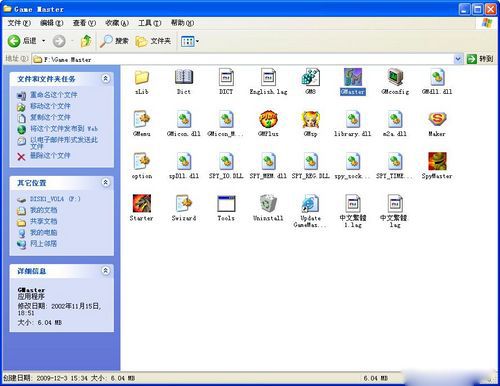Click the Back navigation button

pyautogui.click(x=22, y=41)
